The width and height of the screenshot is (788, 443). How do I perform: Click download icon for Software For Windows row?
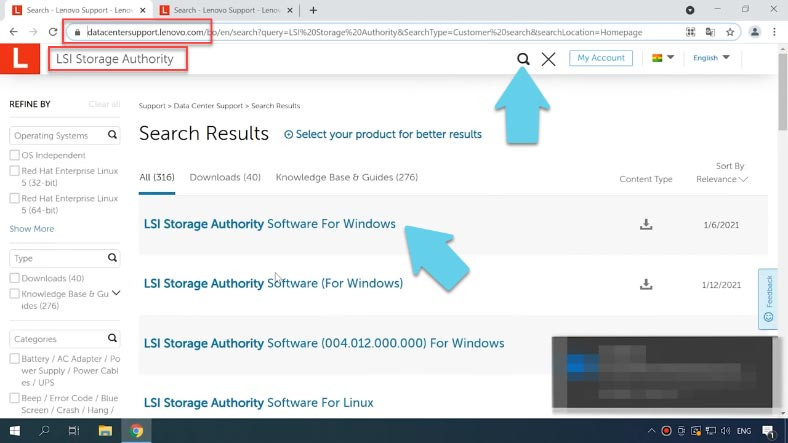click(646, 224)
